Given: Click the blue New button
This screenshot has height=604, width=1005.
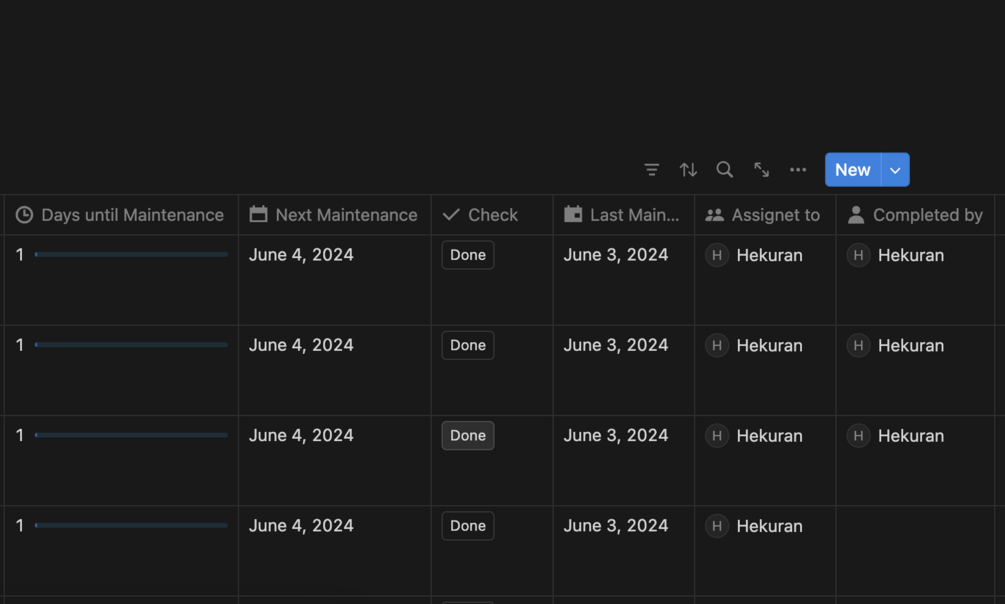Looking at the screenshot, I should pos(852,170).
